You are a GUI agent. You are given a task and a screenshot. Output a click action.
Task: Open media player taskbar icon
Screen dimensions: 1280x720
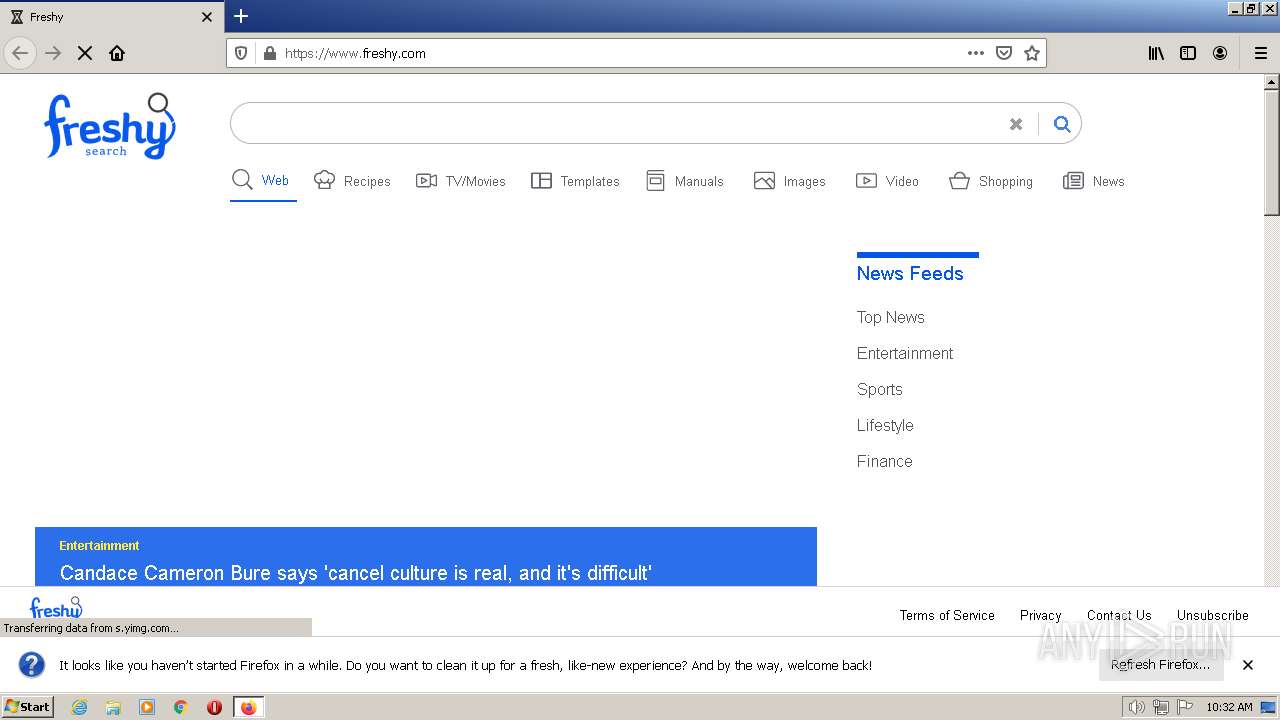147,707
